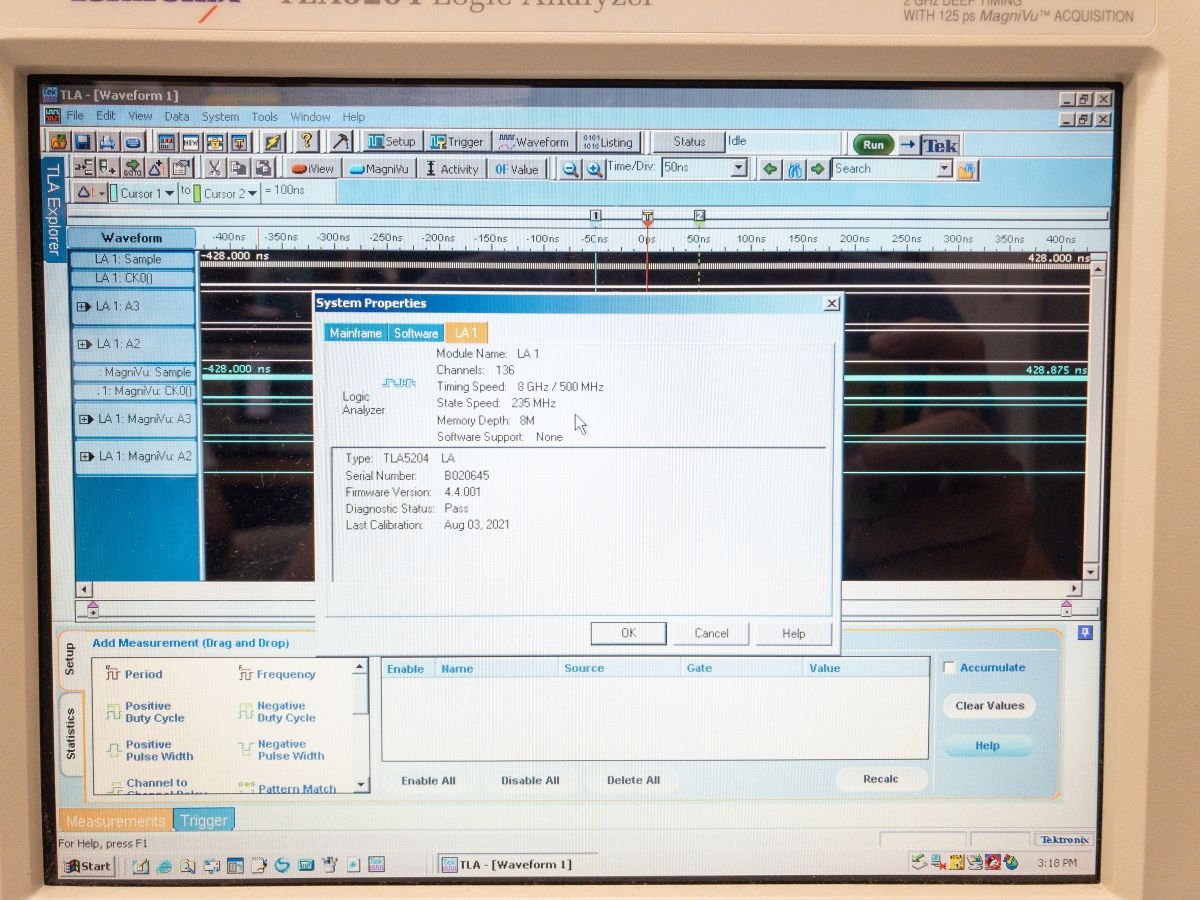
Task: Switch to the Trigger bottom tab
Action: 204,820
